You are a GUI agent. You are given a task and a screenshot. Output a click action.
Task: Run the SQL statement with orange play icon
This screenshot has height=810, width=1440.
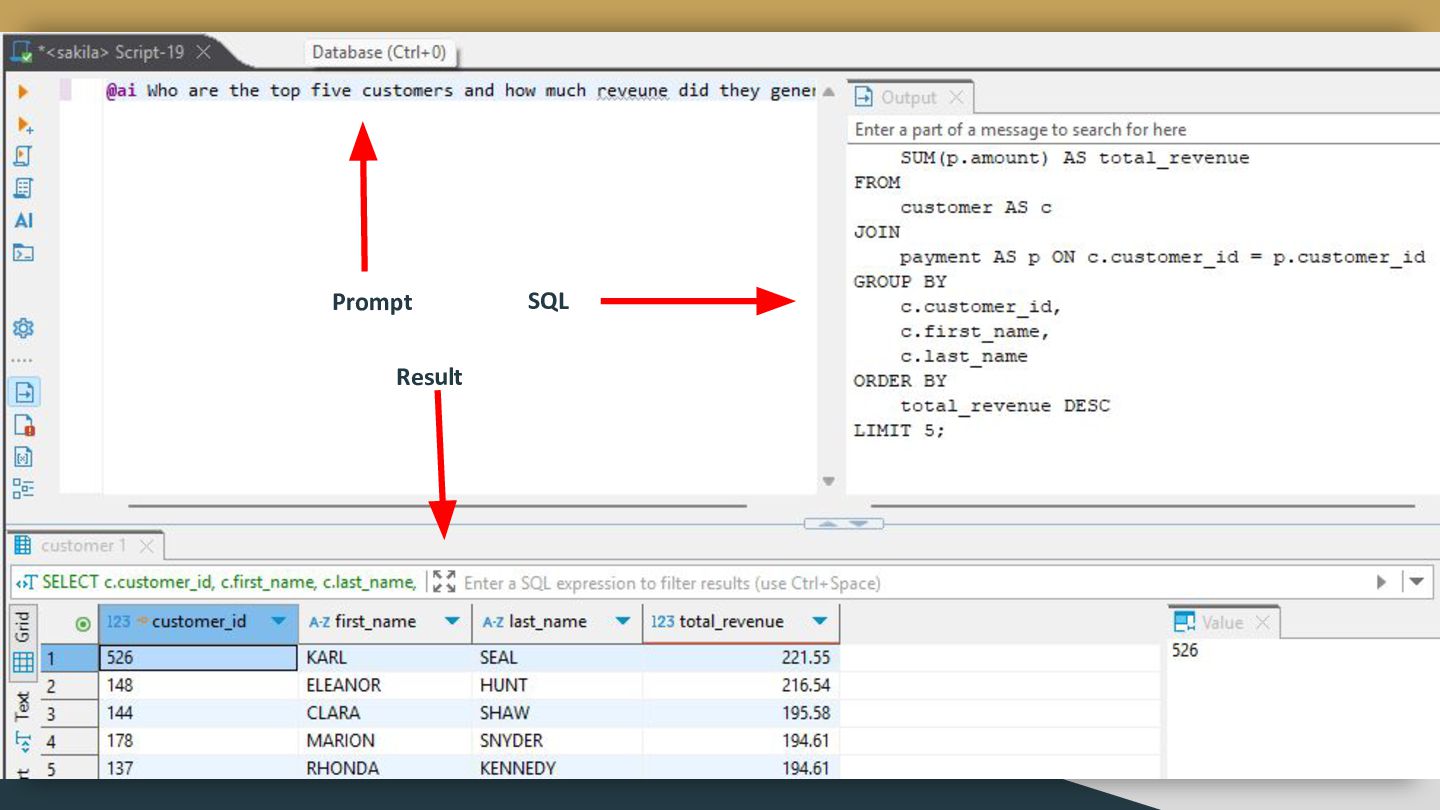(x=24, y=92)
